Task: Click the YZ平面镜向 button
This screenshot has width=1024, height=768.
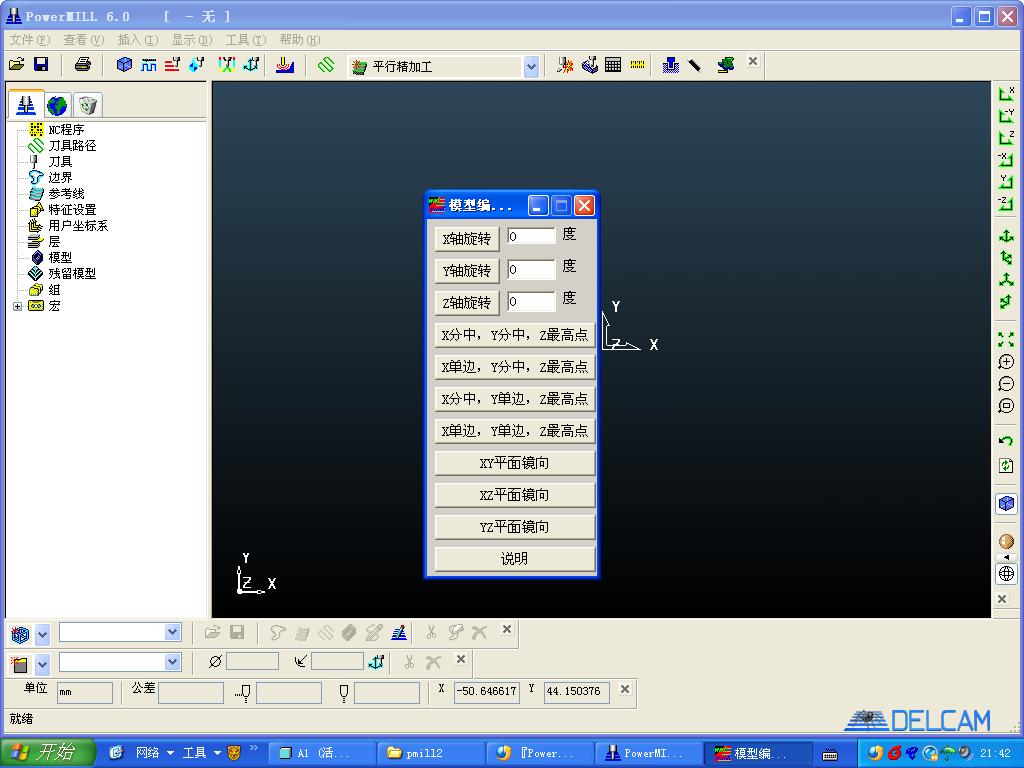Action: point(515,527)
